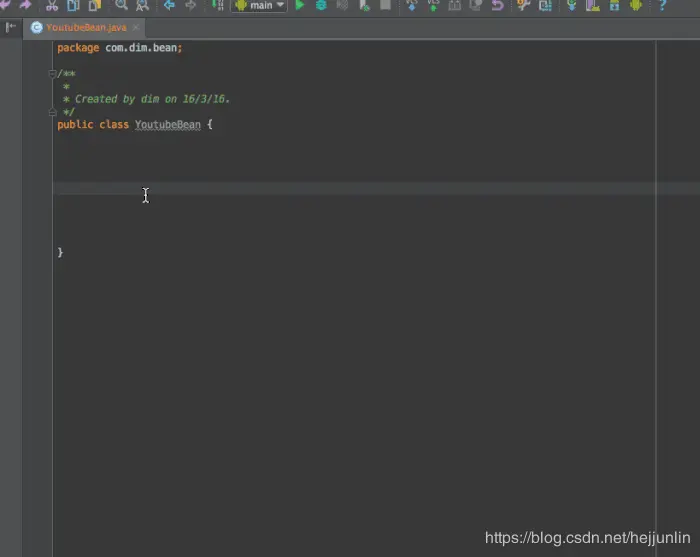
Task: Click the Settings panel icon next to wrench
Action: pyautogui.click(x=545, y=5)
